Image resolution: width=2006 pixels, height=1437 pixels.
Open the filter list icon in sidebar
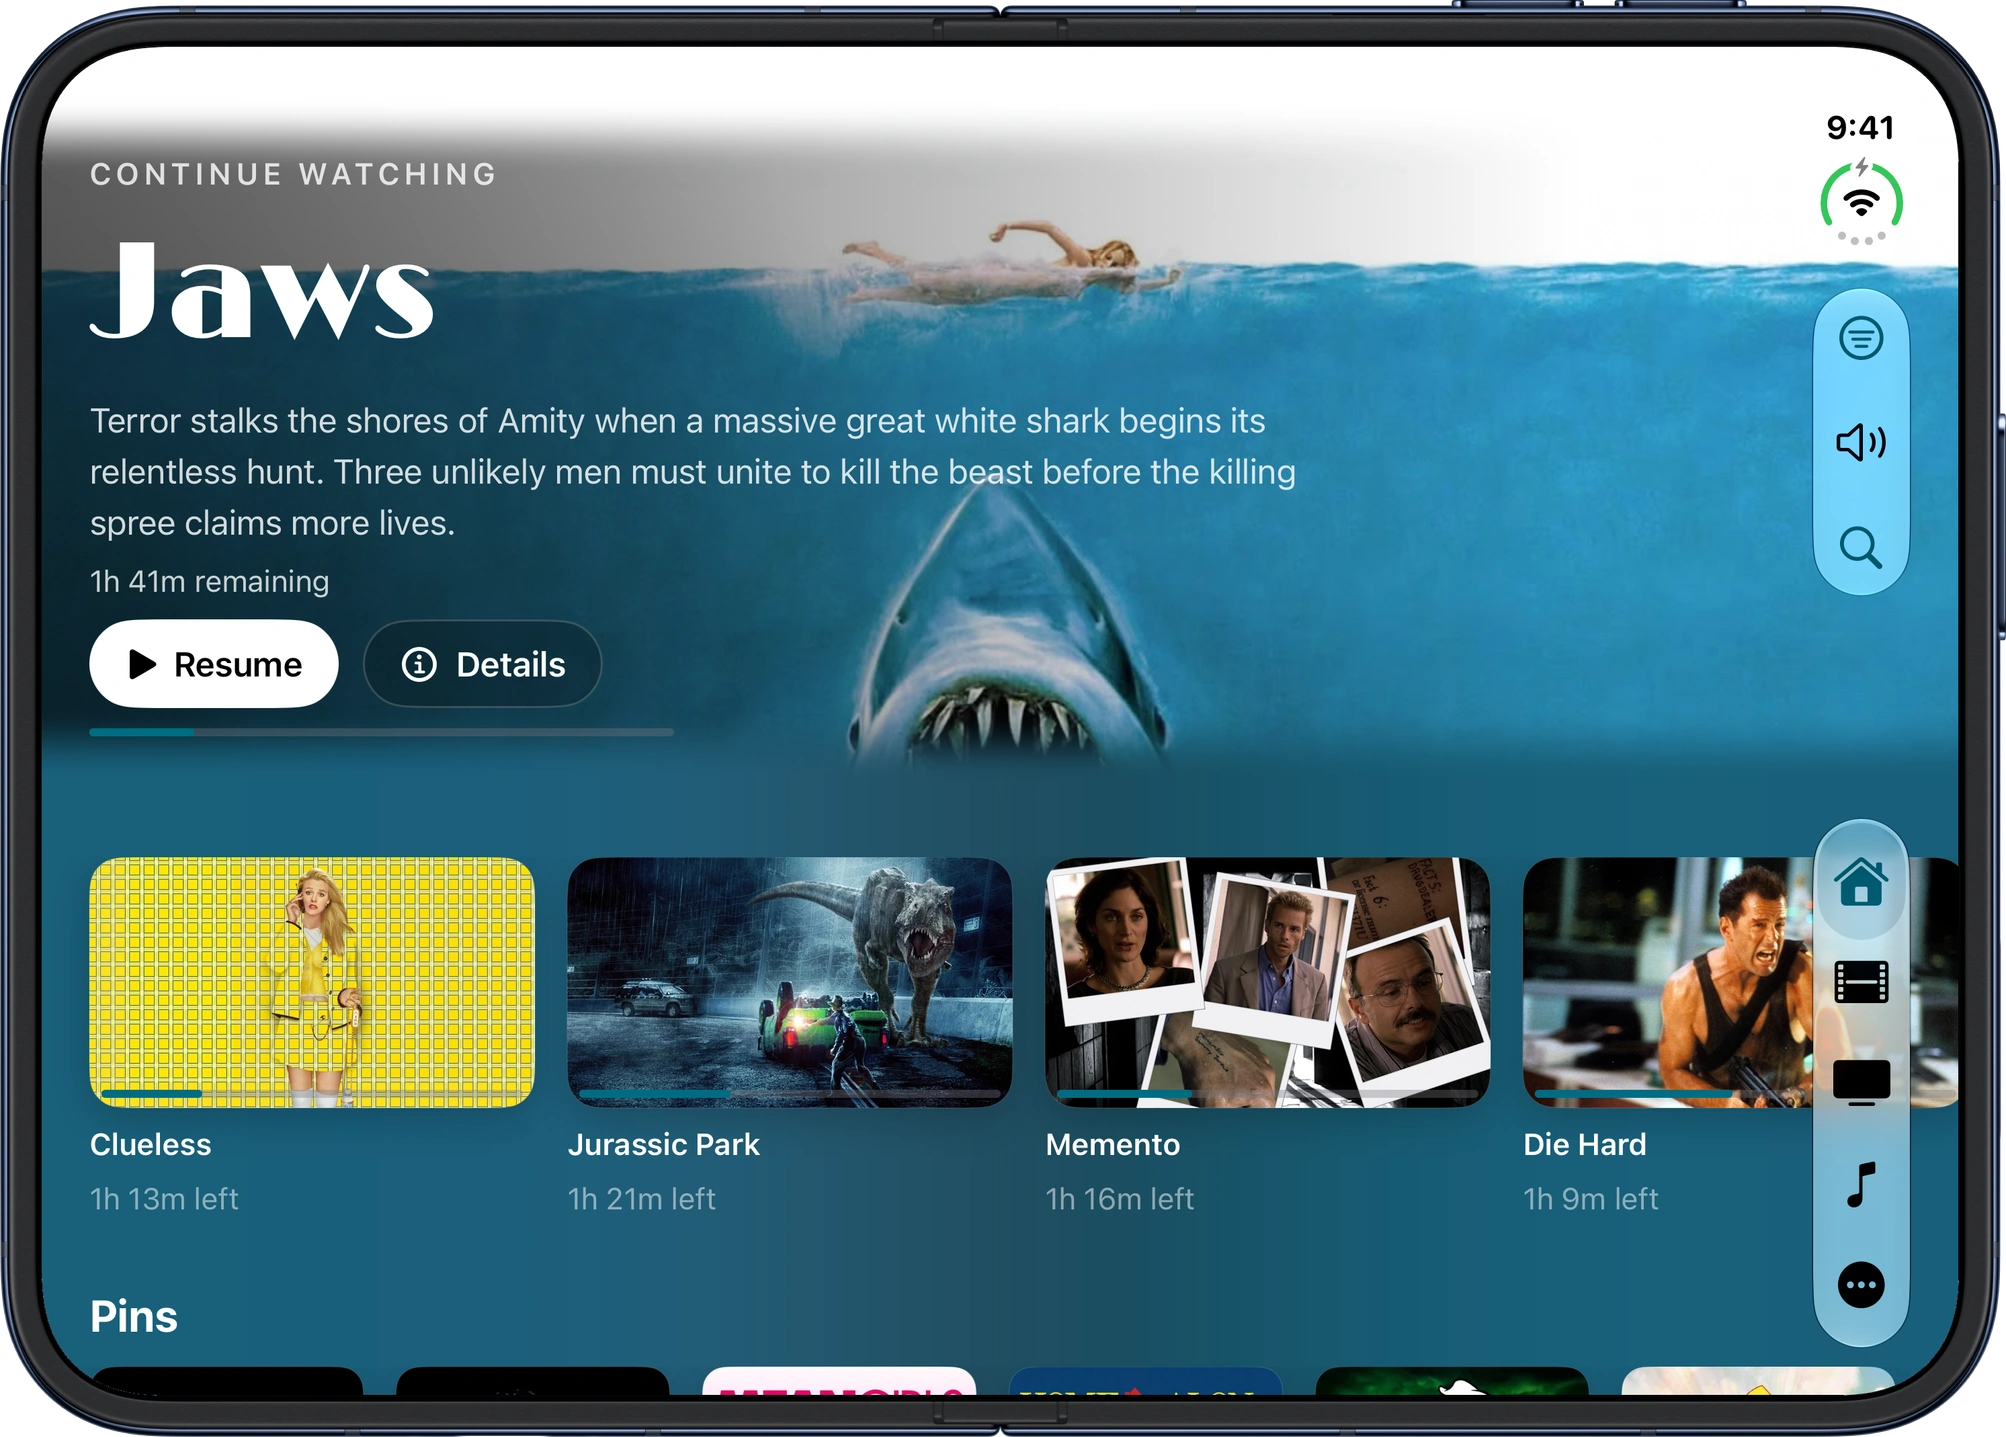pyautogui.click(x=1860, y=338)
